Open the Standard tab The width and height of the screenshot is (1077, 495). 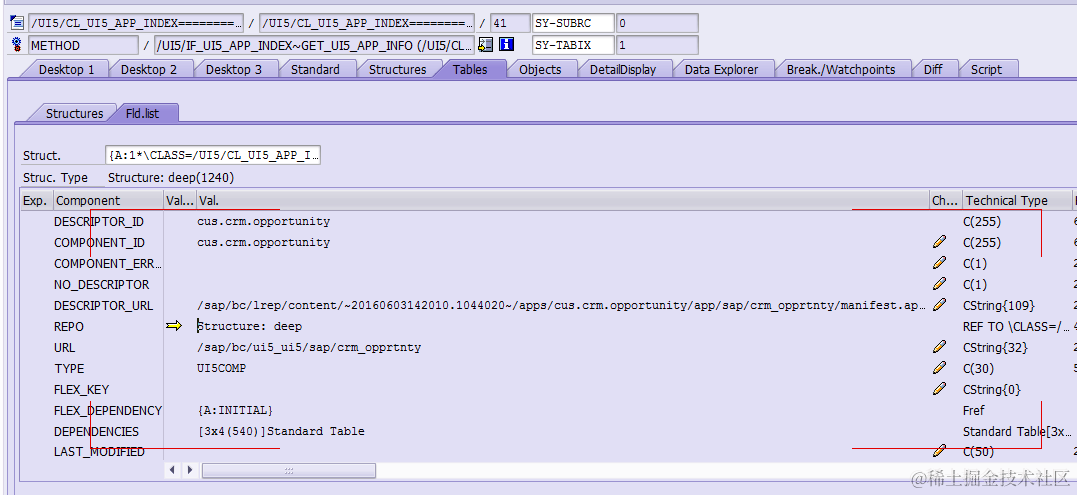coord(315,69)
